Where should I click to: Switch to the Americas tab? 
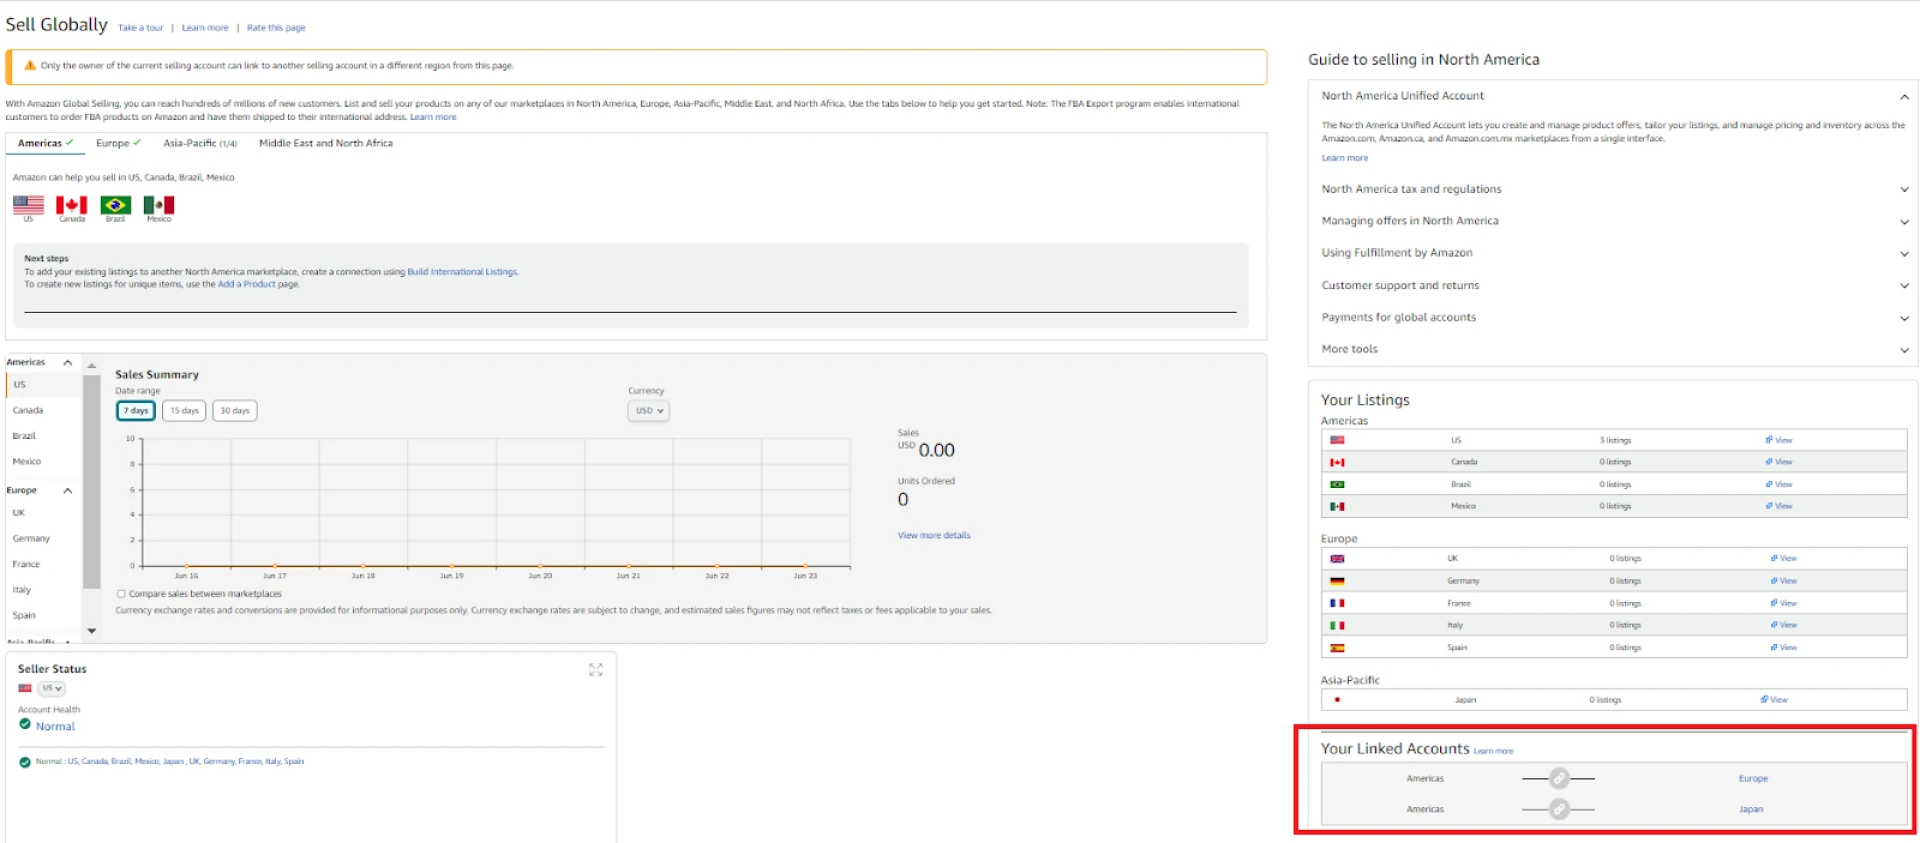click(x=45, y=143)
